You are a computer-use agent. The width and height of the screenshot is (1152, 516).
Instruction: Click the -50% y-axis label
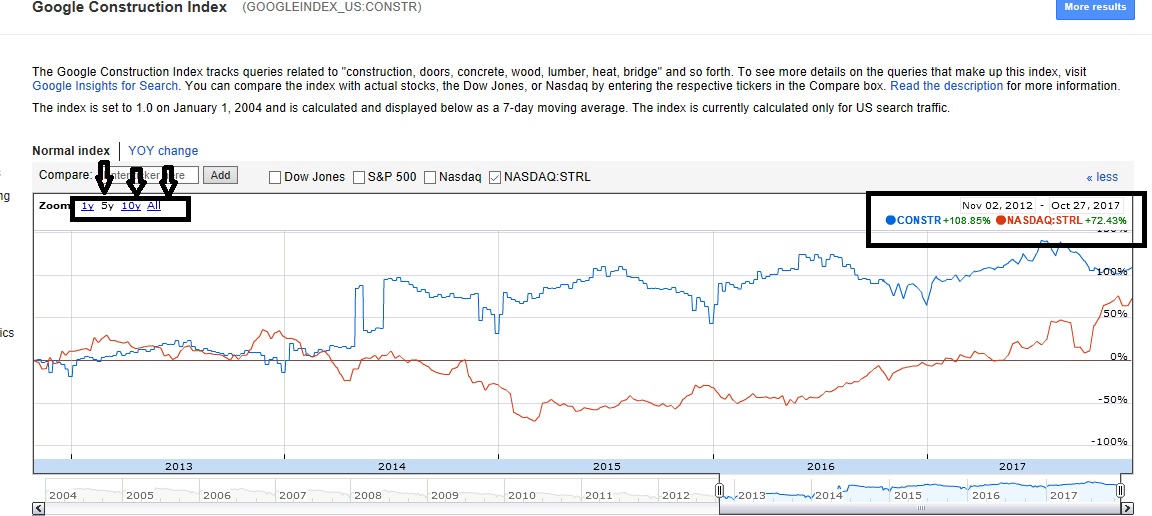tap(1112, 400)
